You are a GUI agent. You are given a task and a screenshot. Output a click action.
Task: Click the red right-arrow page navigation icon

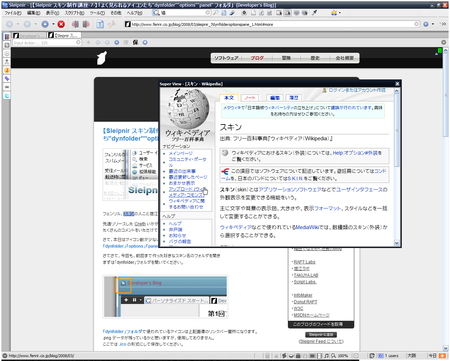[x=86, y=24]
